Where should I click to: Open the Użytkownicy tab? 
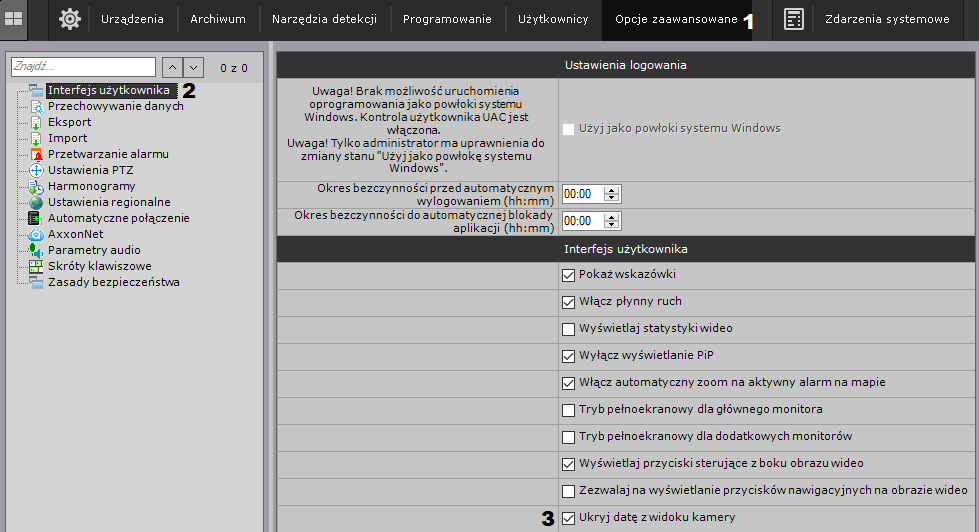553,19
